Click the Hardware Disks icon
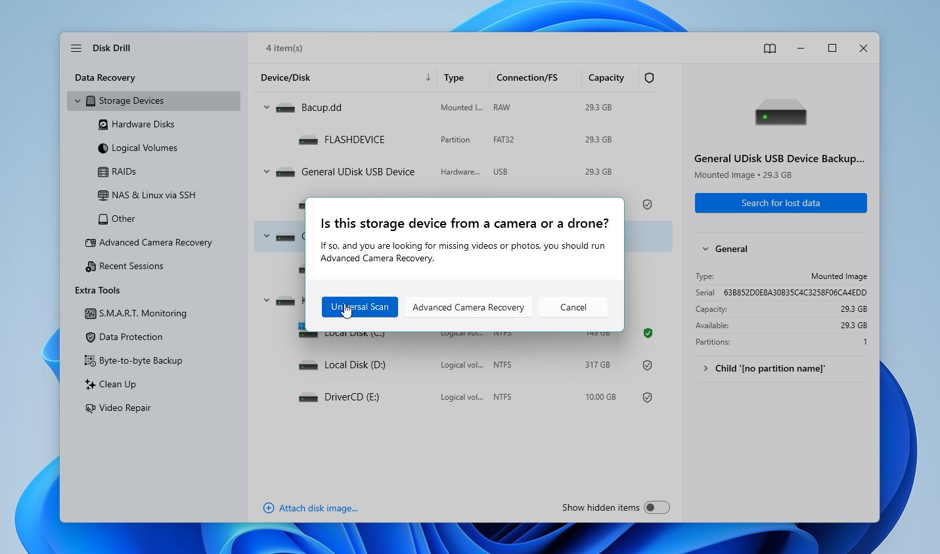Viewport: 940px width, 554px height. click(103, 124)
